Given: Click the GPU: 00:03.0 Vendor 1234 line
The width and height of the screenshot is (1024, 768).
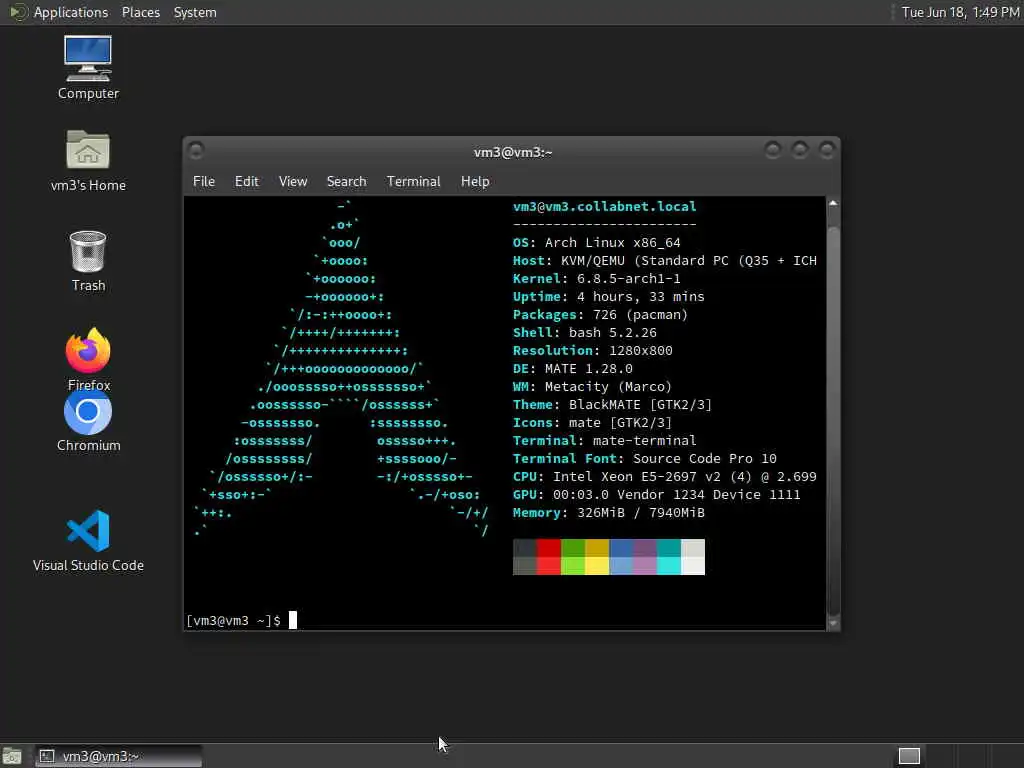Looking at the screenshot, I should click(x=657, y=494).
